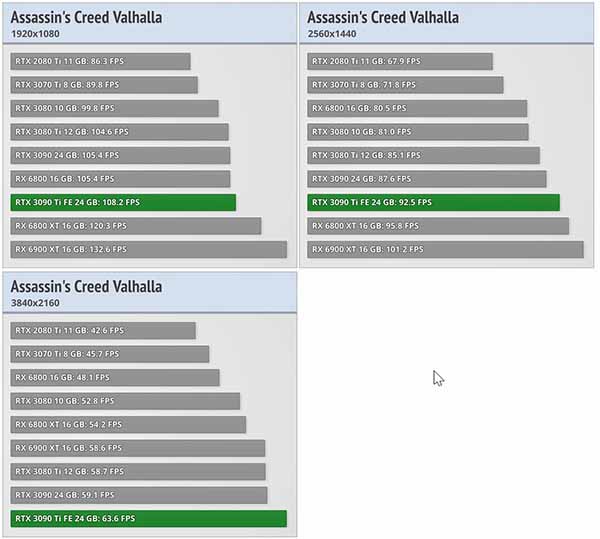The width and height of the screenshot is (600, 539).
Task: Pick the RTX 3080 Ti 58.7 FPS bar
Action: [138, 472]
